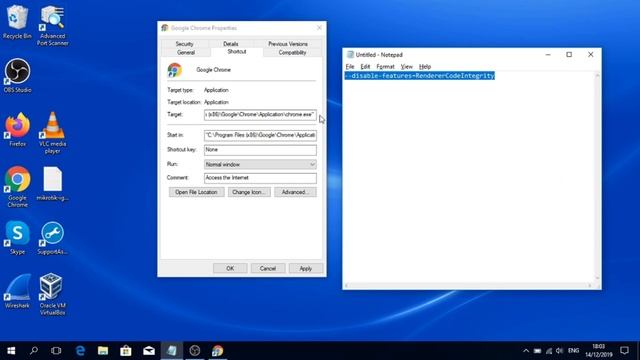The height and width of the screenshot is (360, 640).
Task: Select the Wireshark desktop icon
Action: pos(17,291)
